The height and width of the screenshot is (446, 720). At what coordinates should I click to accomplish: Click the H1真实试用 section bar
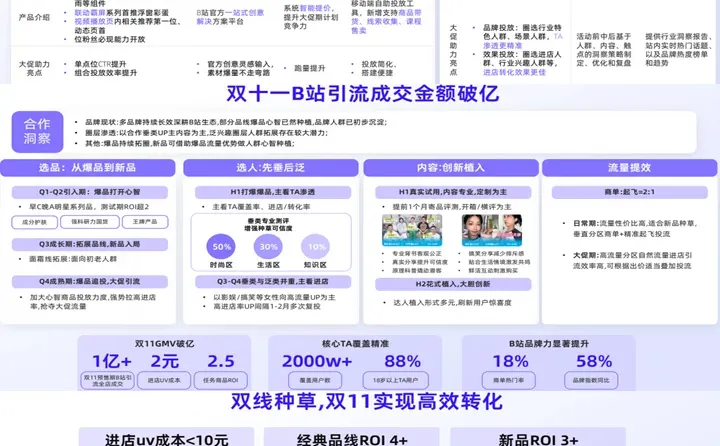point(453,192)
